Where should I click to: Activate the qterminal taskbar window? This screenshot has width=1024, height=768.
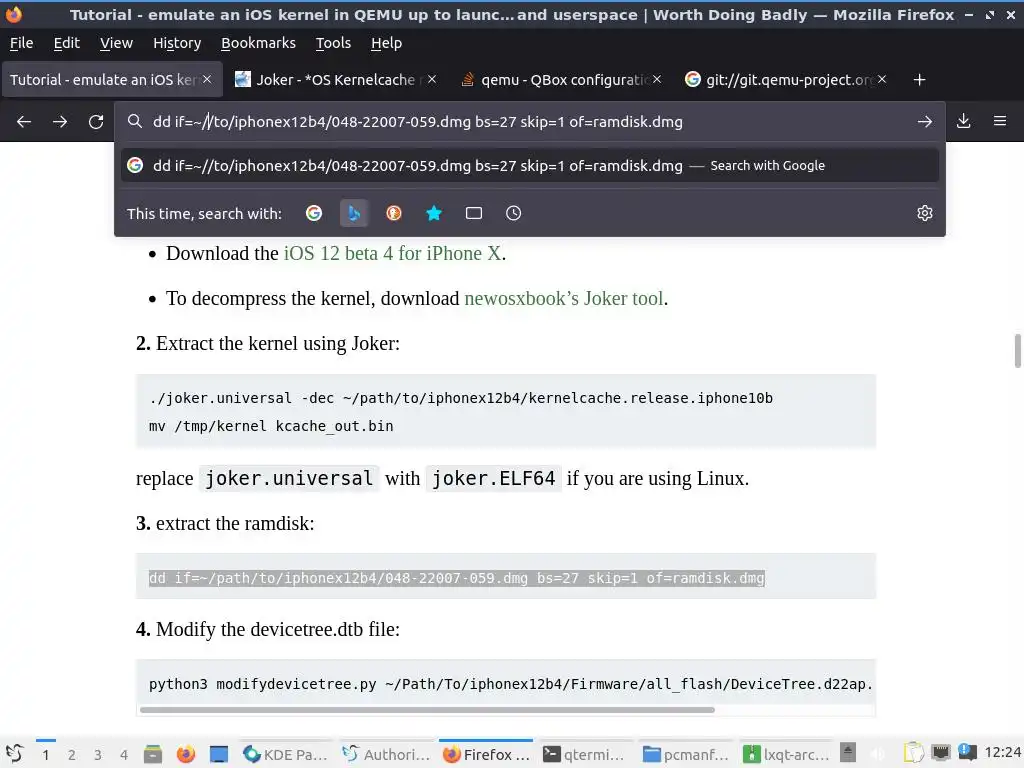[x=584, y=754]
